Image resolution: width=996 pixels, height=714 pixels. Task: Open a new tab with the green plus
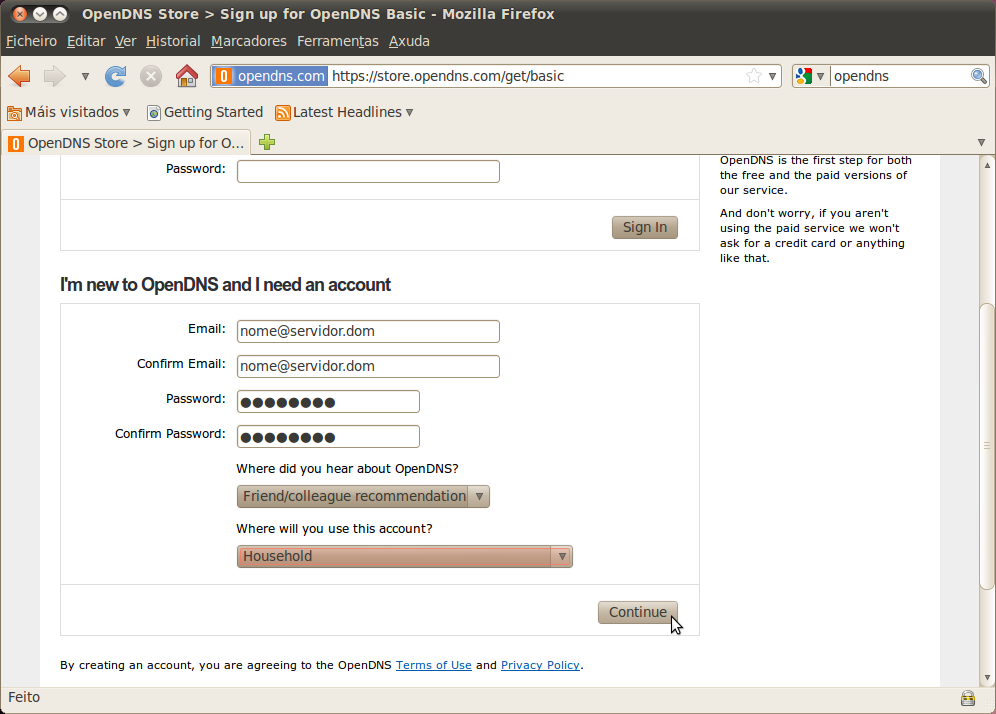pyautogui.click(x=267, y=142)
